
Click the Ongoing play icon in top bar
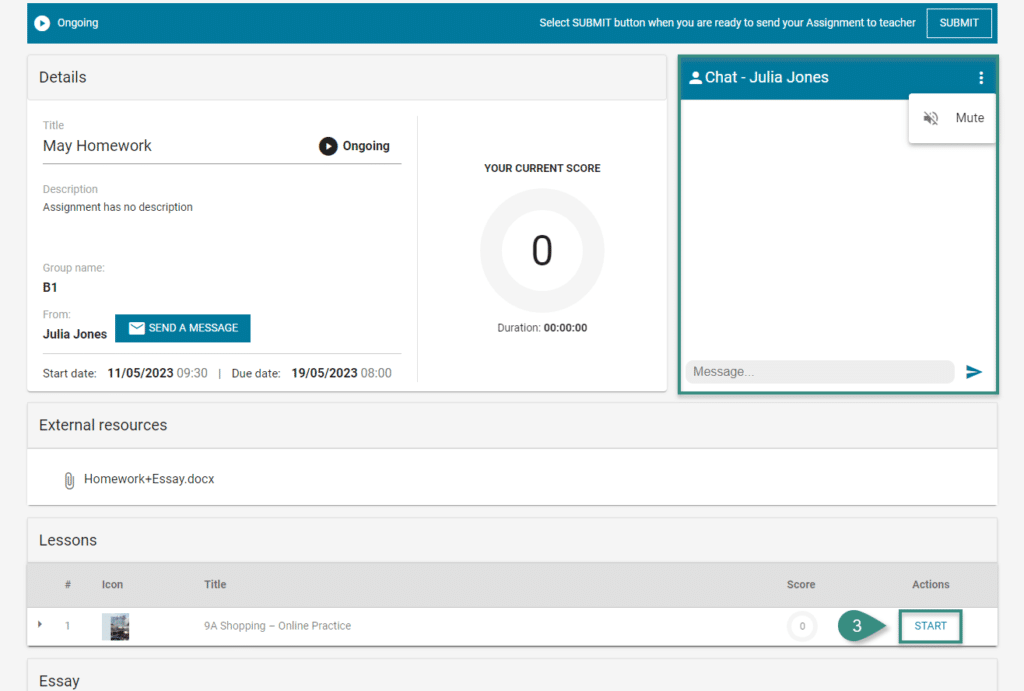[x=42, y=23]
